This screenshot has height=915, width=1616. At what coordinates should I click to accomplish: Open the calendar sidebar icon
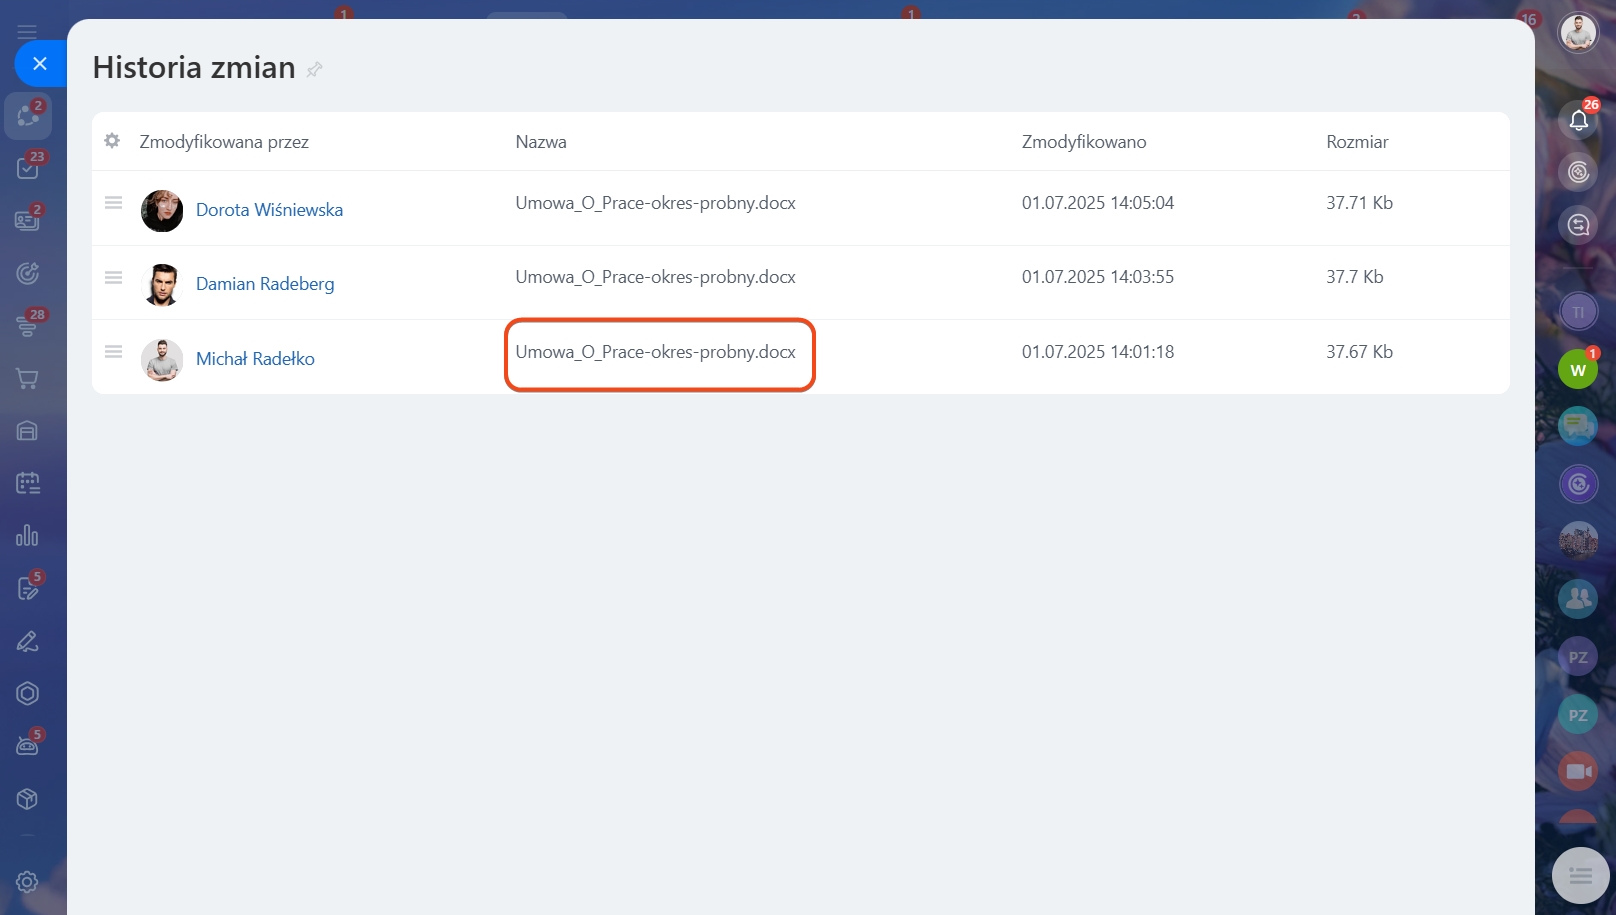(28, 483)
